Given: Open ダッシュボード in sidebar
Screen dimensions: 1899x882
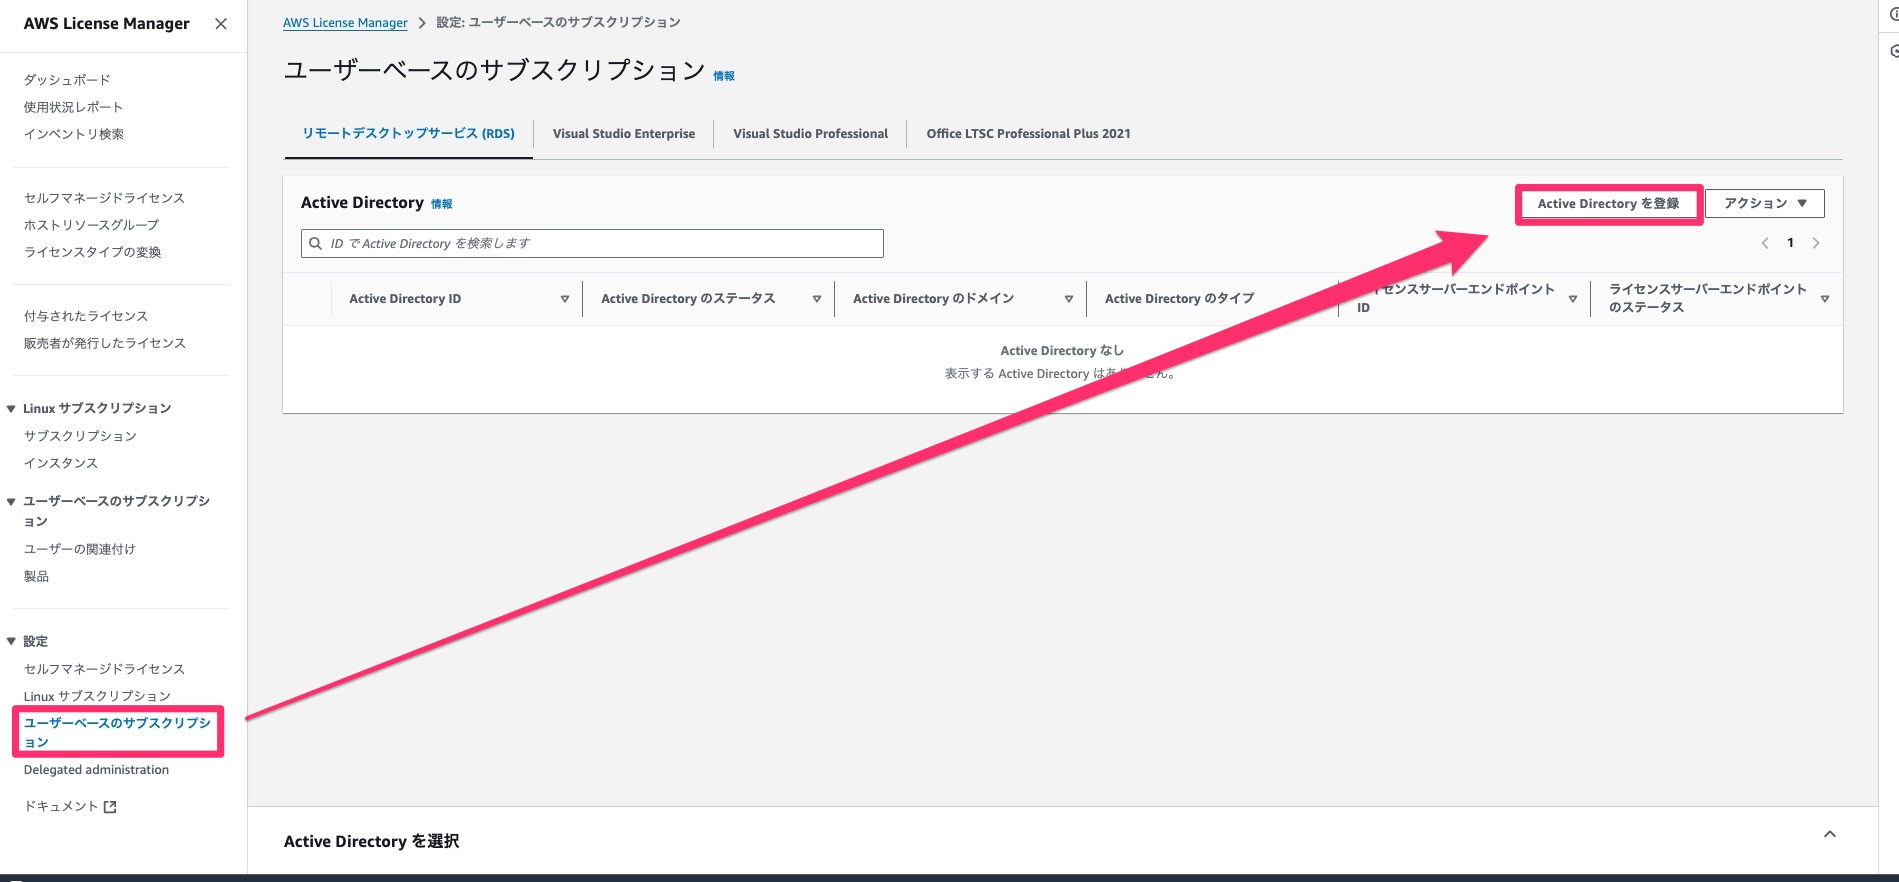Looking at the screenshot, I should point(67,80).
